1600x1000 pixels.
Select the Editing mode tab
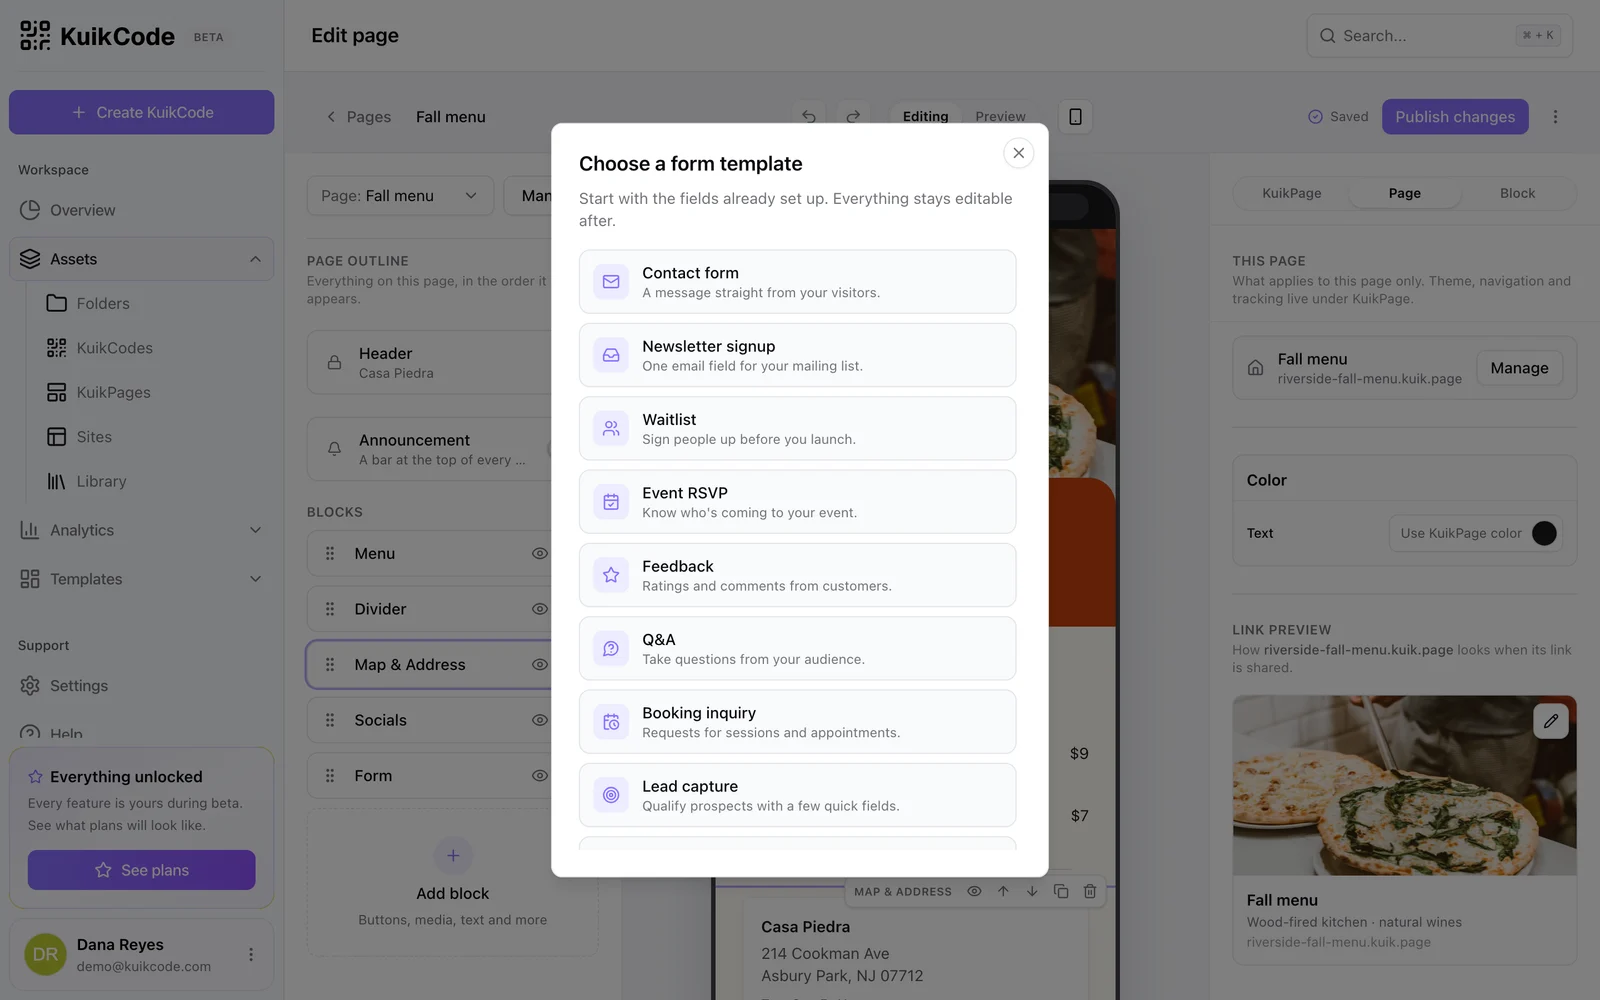[925, 117]
